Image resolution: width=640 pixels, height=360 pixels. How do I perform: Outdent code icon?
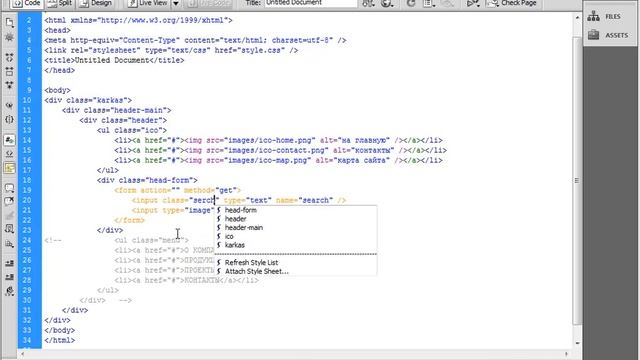(x=9, y=277)
